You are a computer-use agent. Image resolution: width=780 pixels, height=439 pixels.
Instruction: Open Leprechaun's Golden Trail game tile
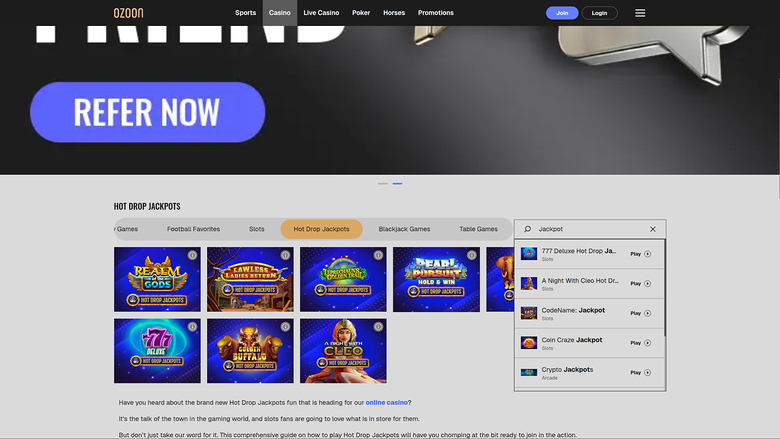(x=343, y=279)
